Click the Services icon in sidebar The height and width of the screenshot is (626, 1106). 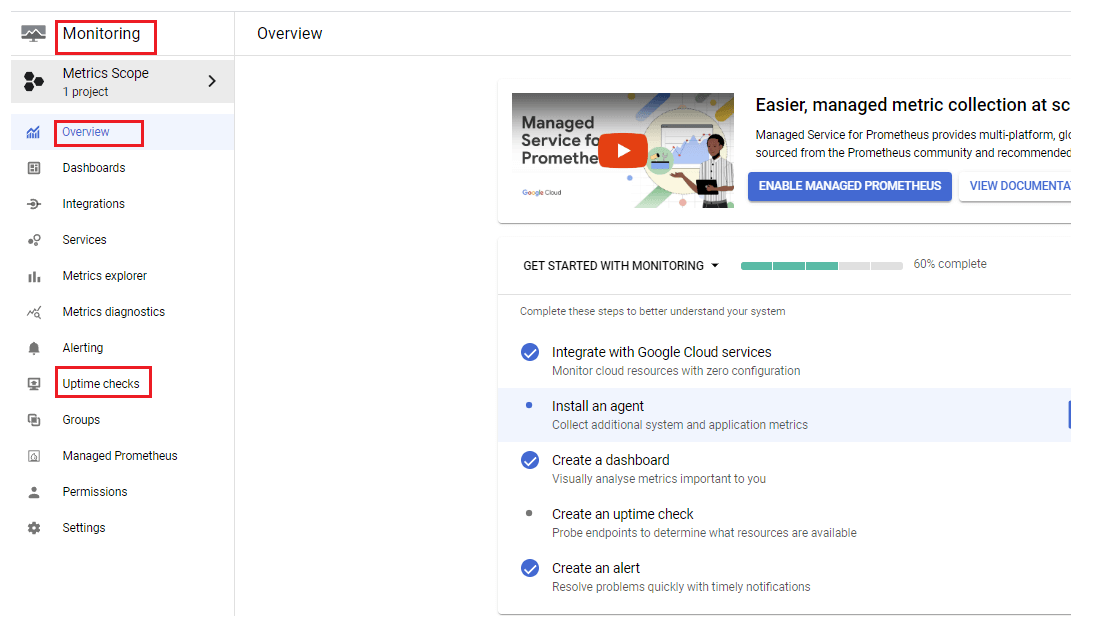coord(34,240)
